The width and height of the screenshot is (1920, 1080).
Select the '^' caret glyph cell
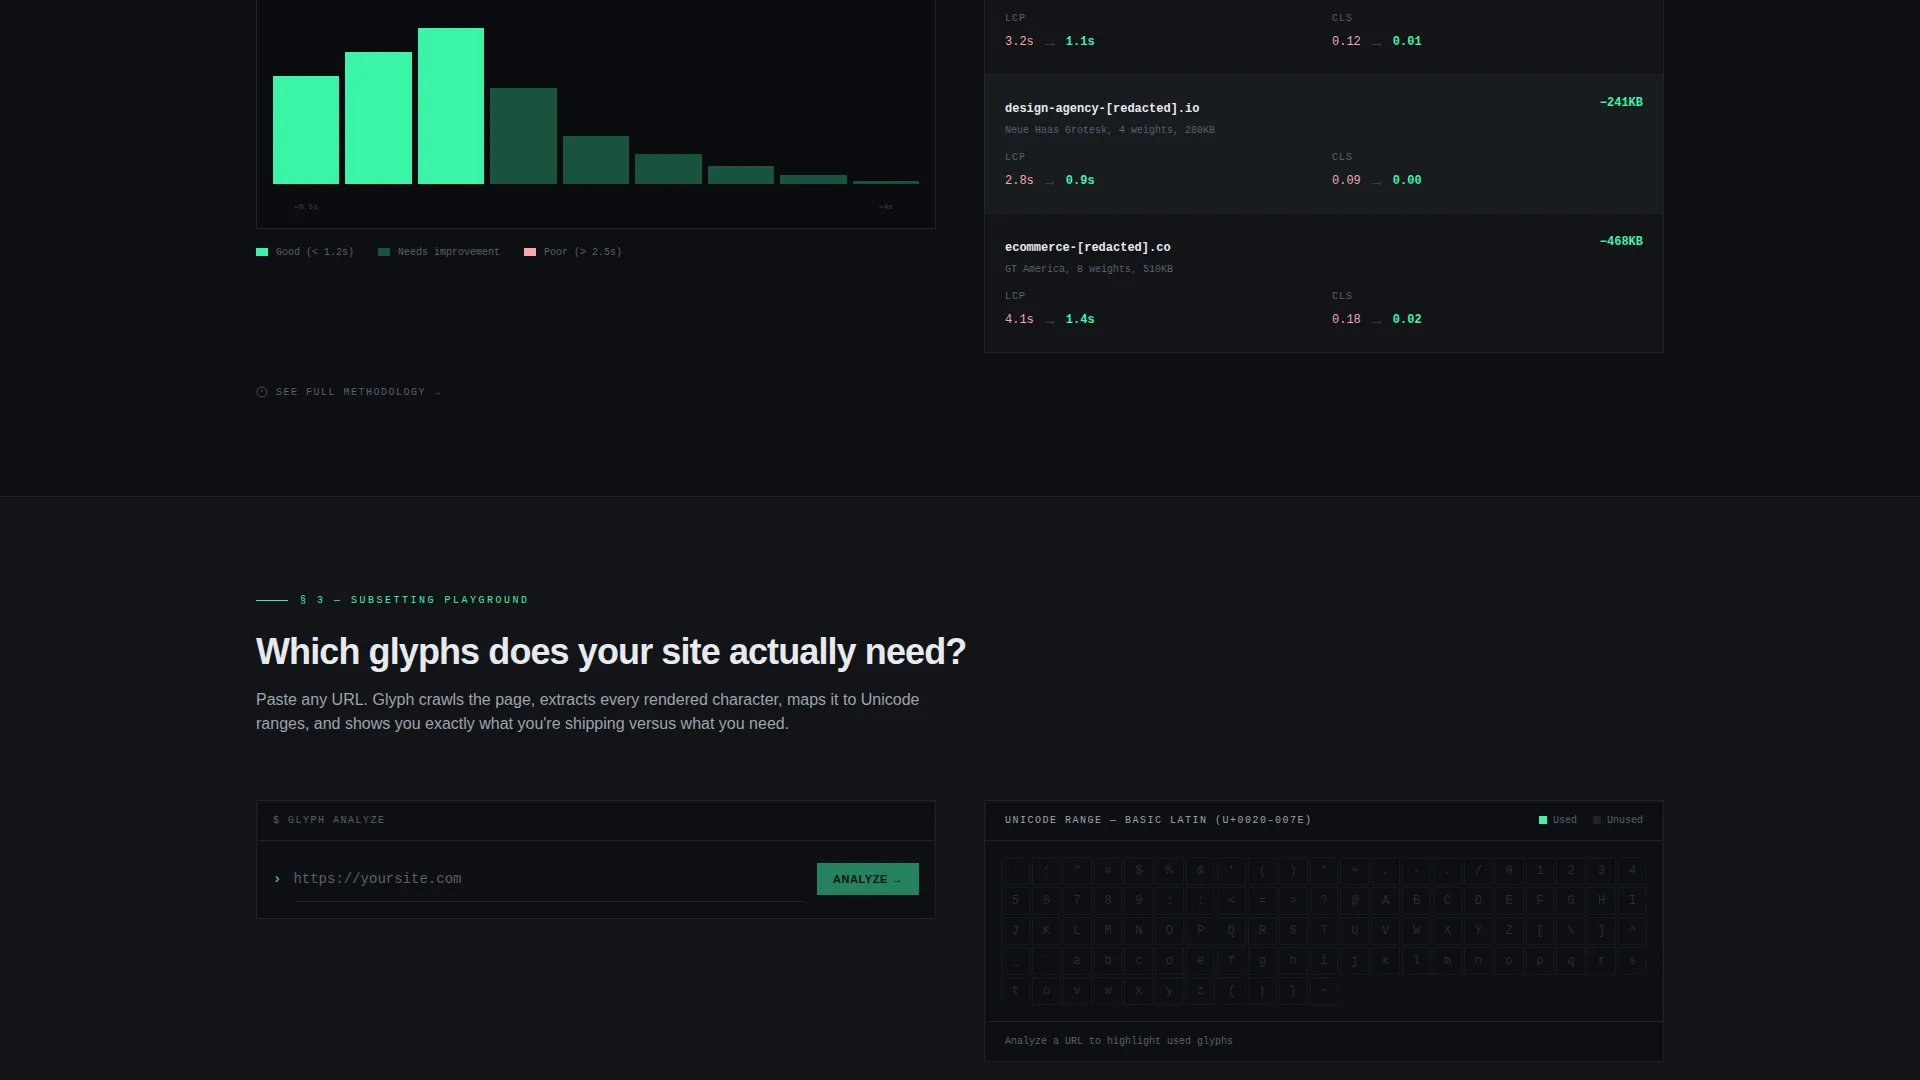[1632, 930]
